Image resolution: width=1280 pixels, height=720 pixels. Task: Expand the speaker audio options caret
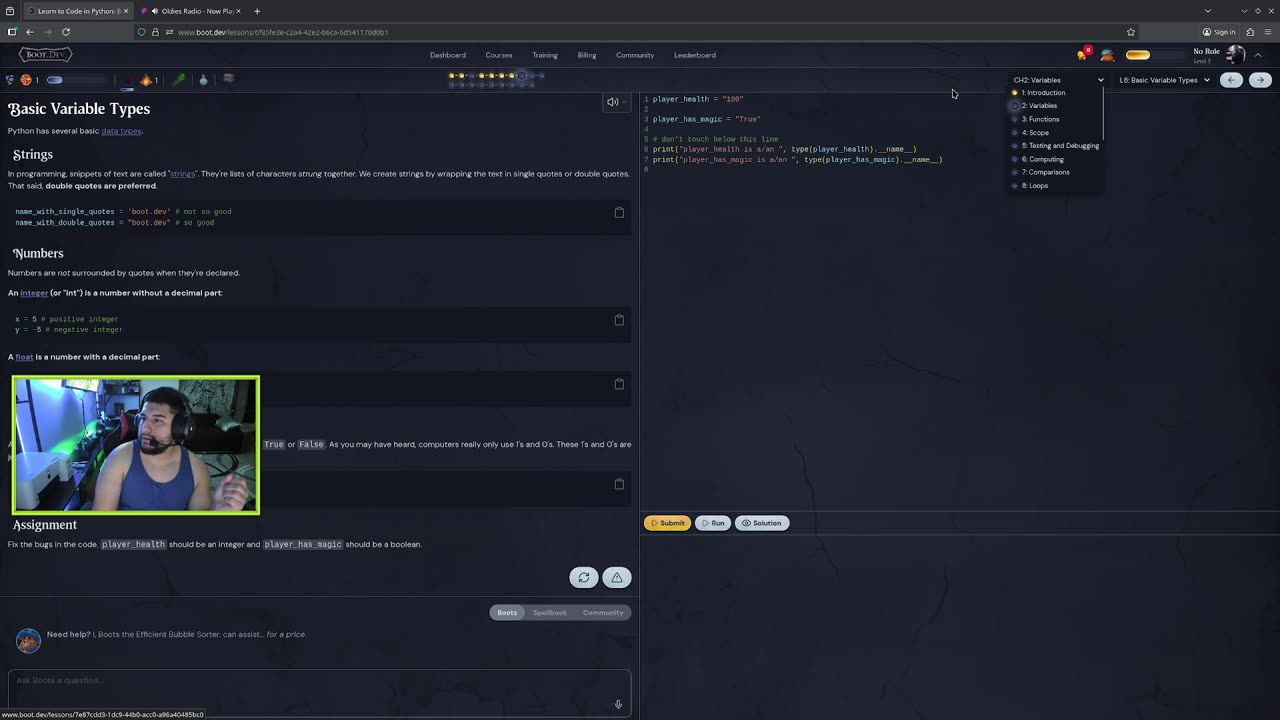coord(624,102)
